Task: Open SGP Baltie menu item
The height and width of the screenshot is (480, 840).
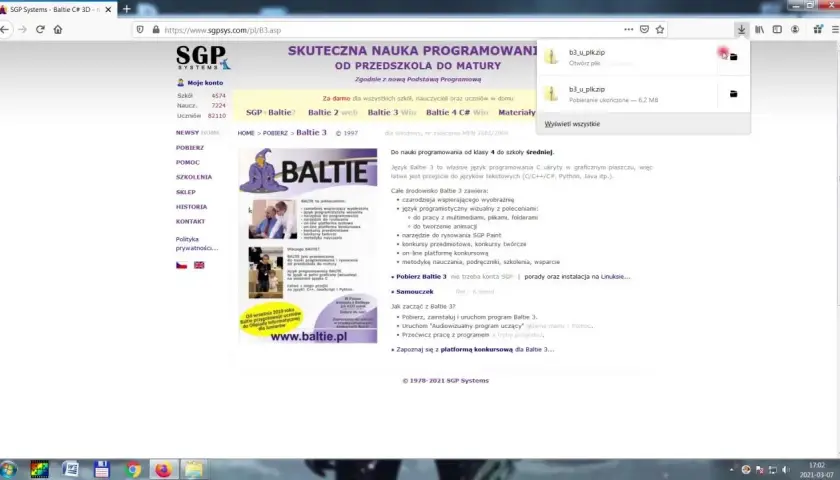Action: 271,112
